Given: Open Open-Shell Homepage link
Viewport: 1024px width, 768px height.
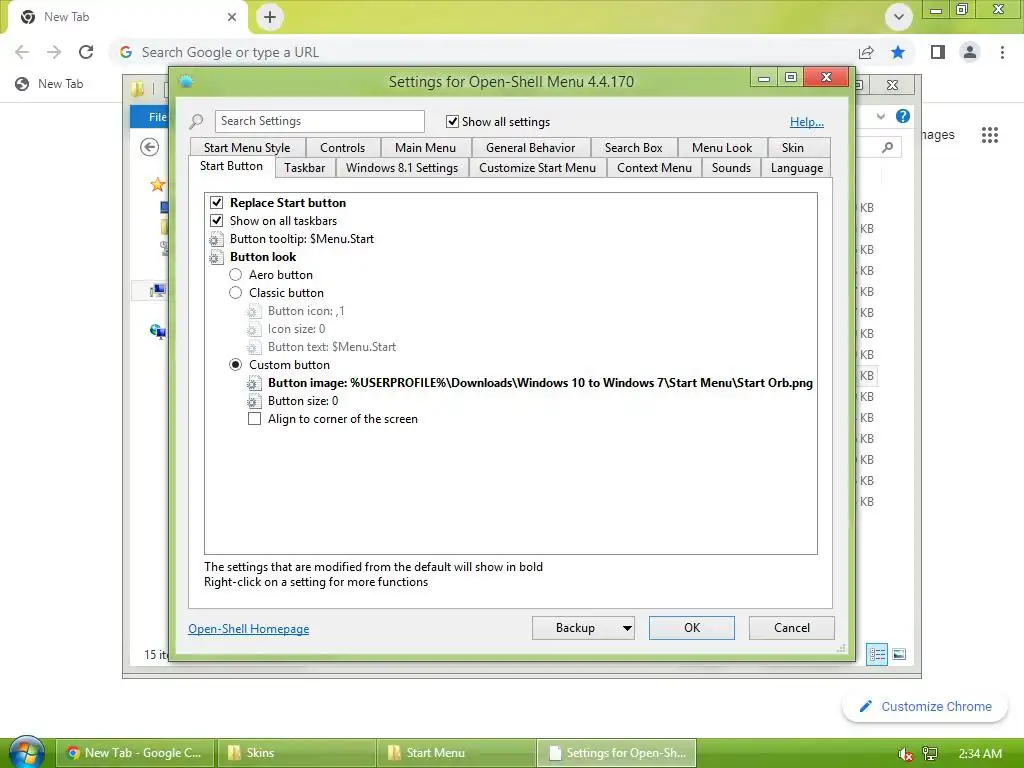Looking at the screenshot, I should 248,629.
